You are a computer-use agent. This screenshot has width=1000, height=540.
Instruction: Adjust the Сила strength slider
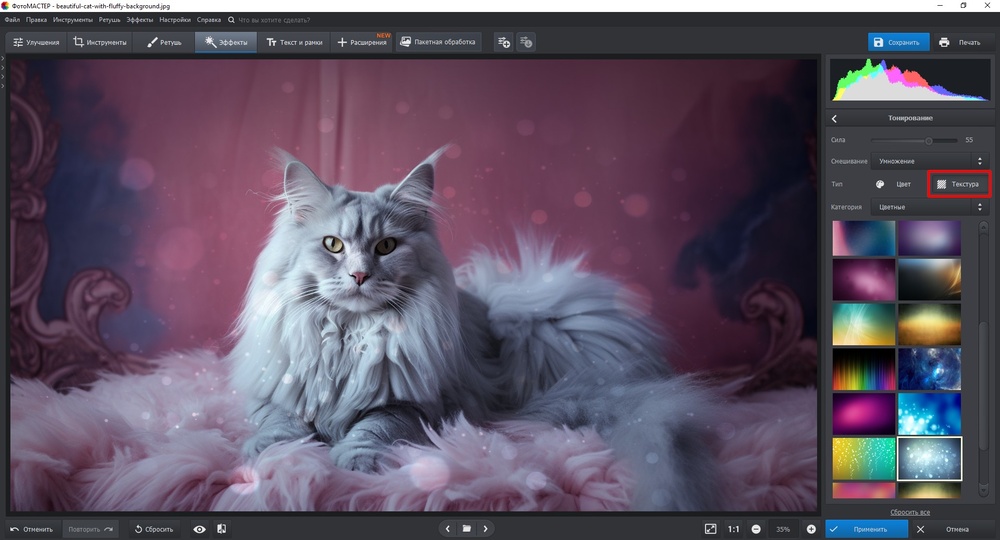pyautogui.click(x=929, y=140)
